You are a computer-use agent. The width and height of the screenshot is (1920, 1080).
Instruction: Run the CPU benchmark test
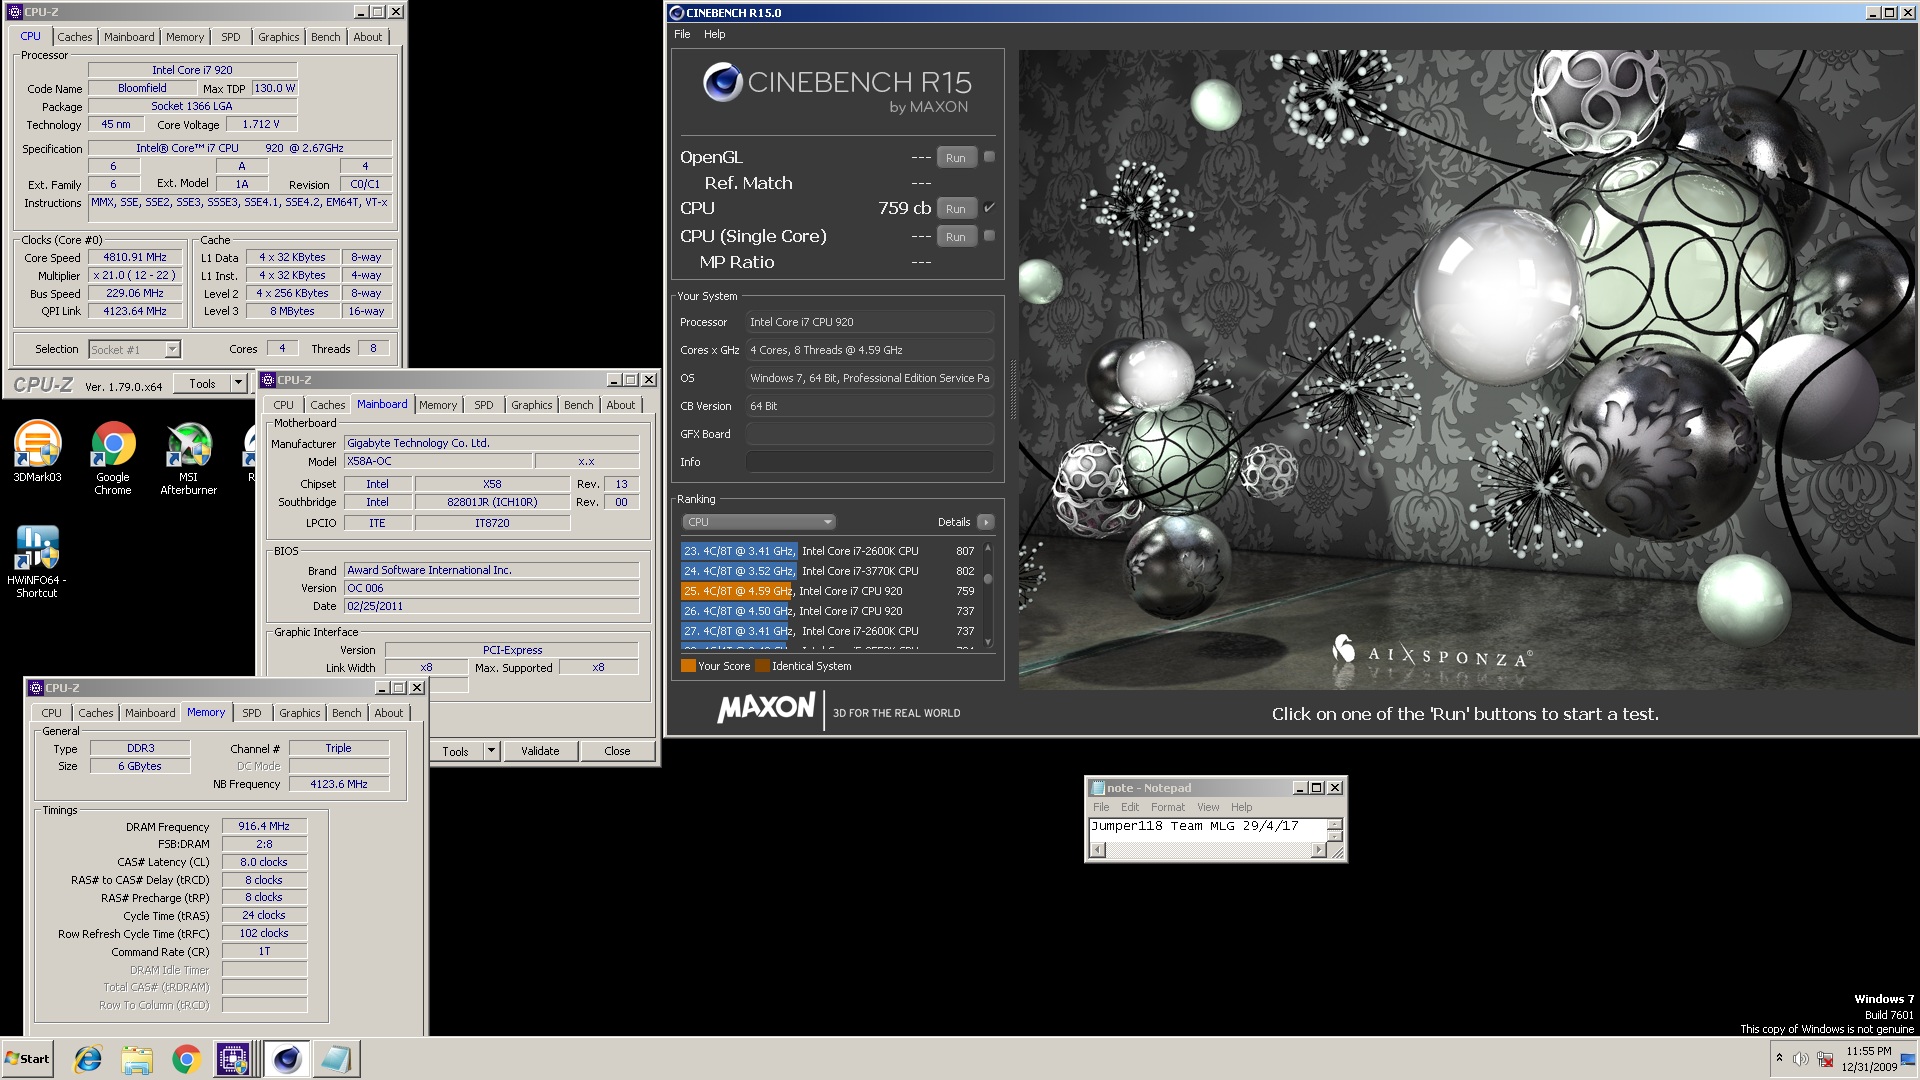(956, 208)
